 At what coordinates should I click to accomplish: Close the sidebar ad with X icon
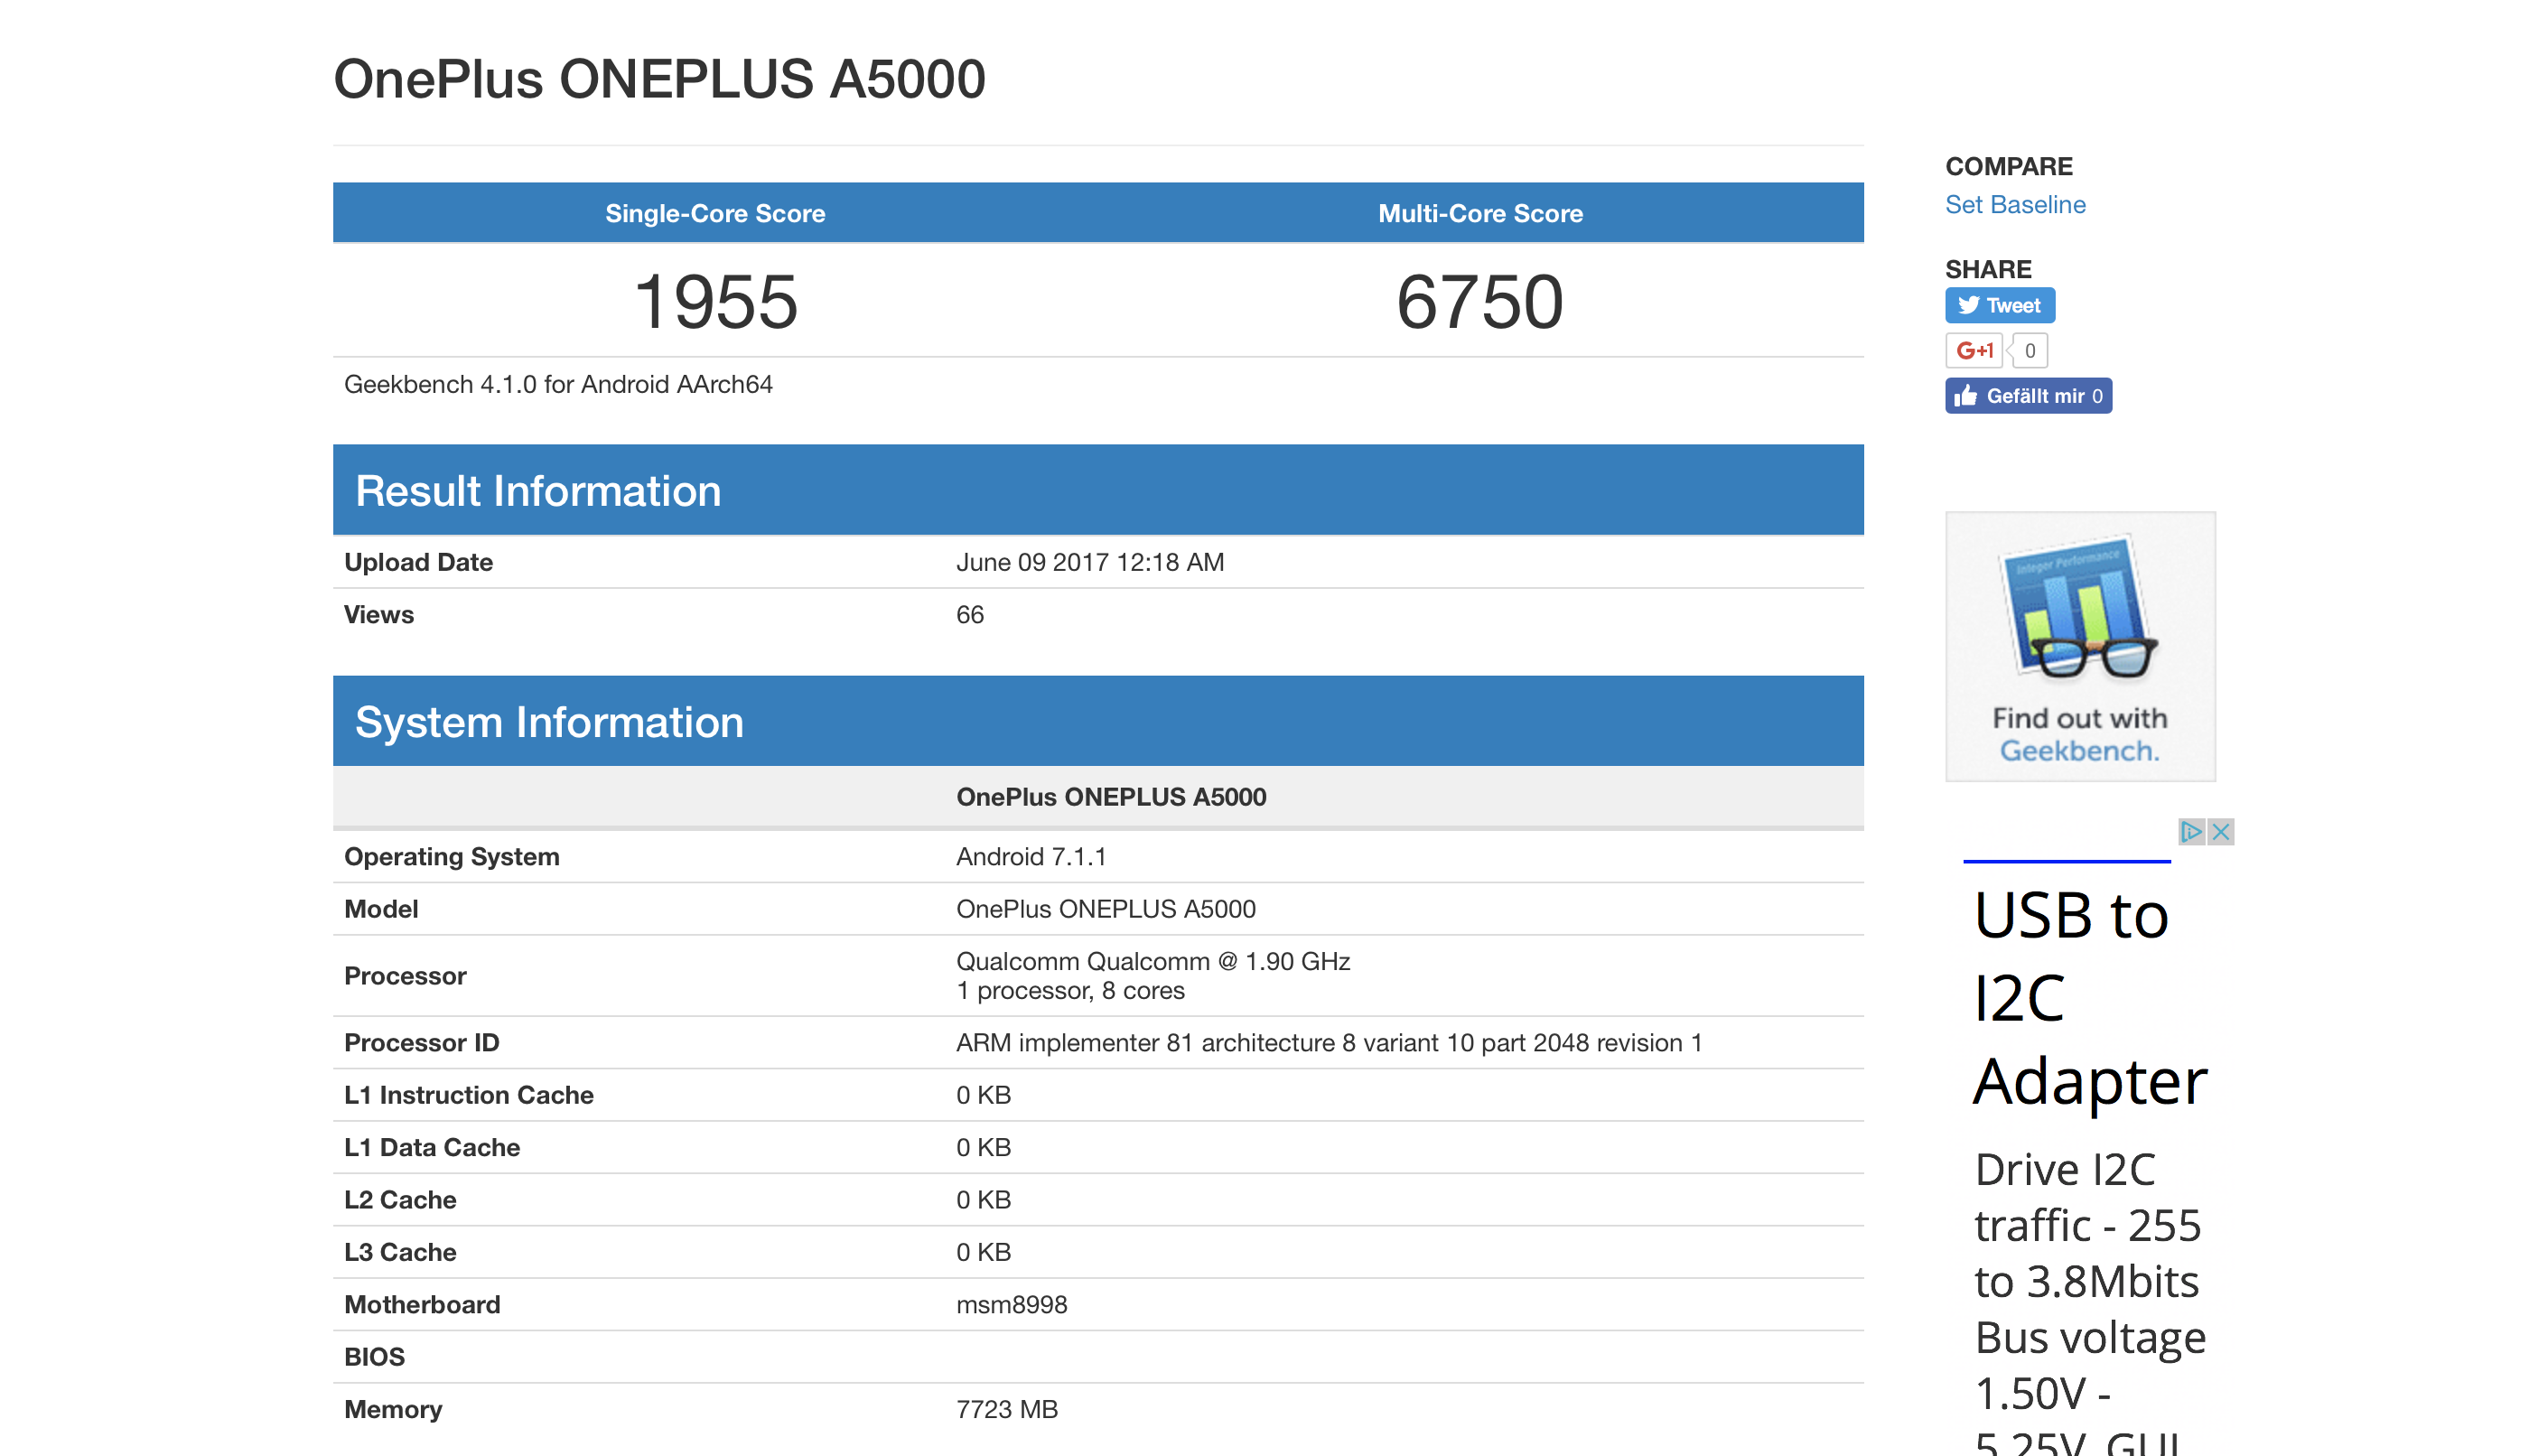(x=2220, y=831)
